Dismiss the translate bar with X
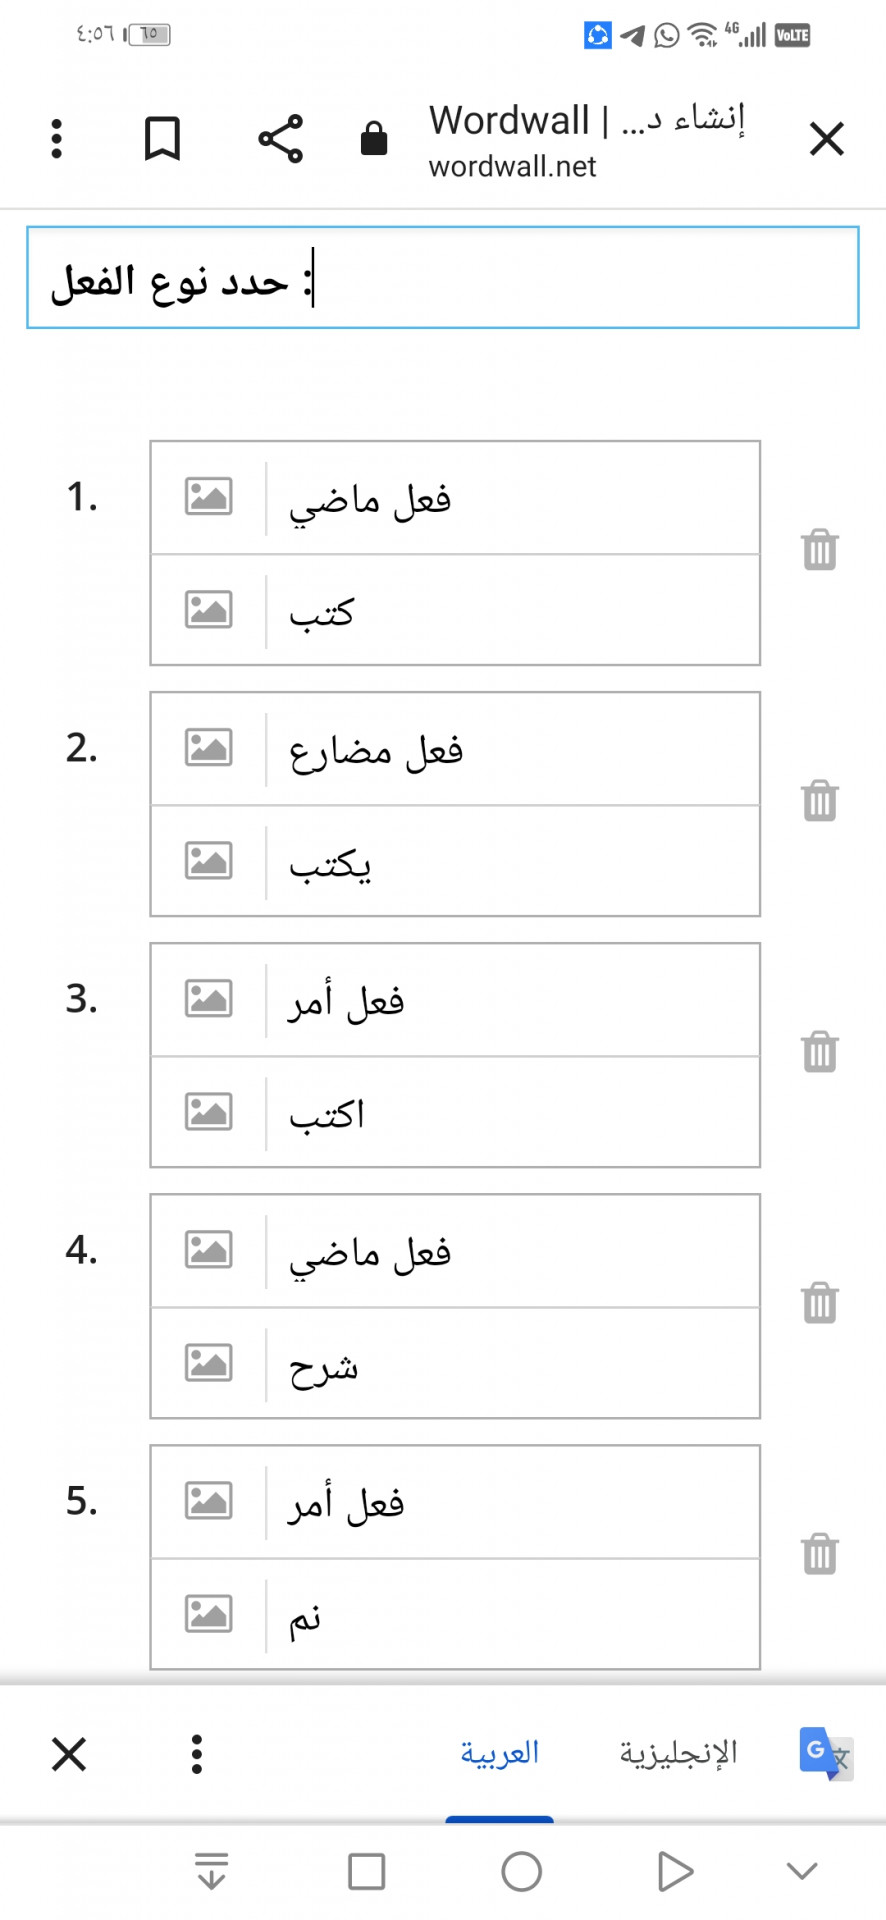 [x=69, y=1754]
